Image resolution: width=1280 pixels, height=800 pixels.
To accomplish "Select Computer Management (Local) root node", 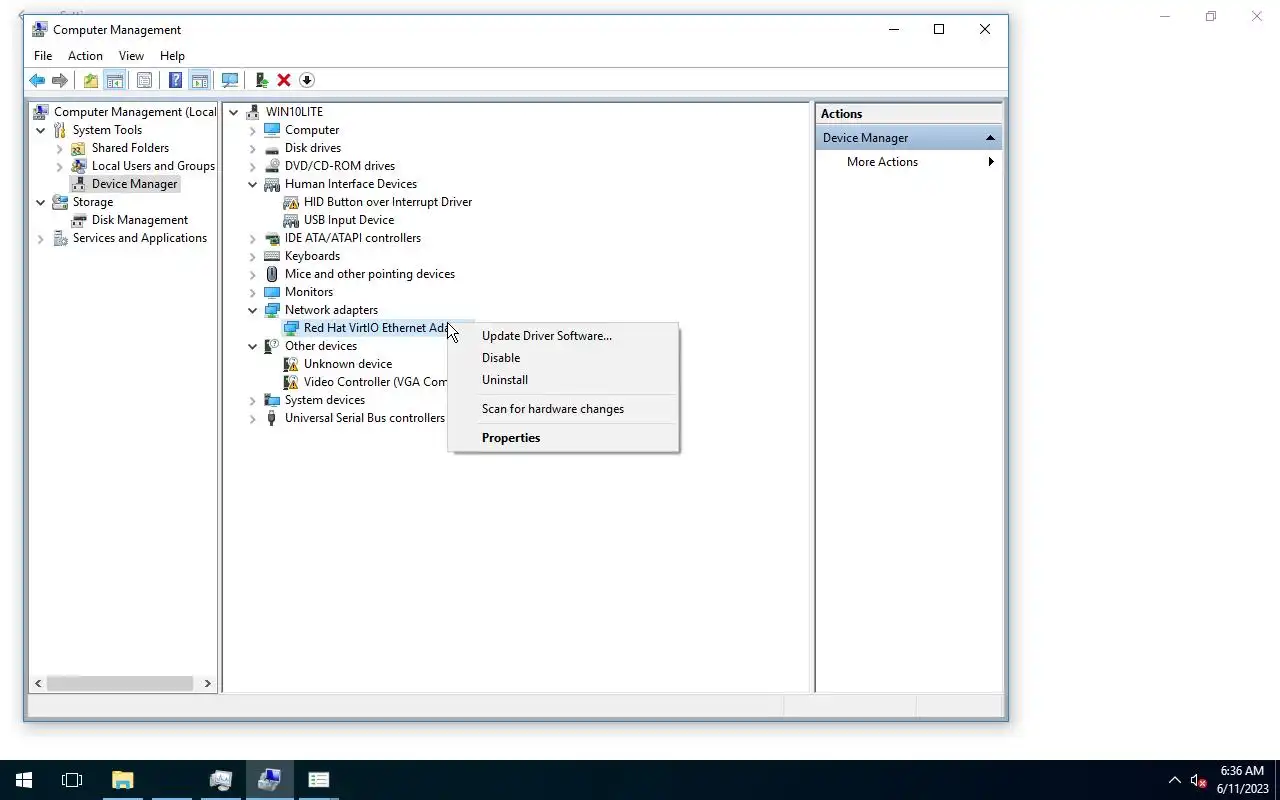I will point(134,112).
